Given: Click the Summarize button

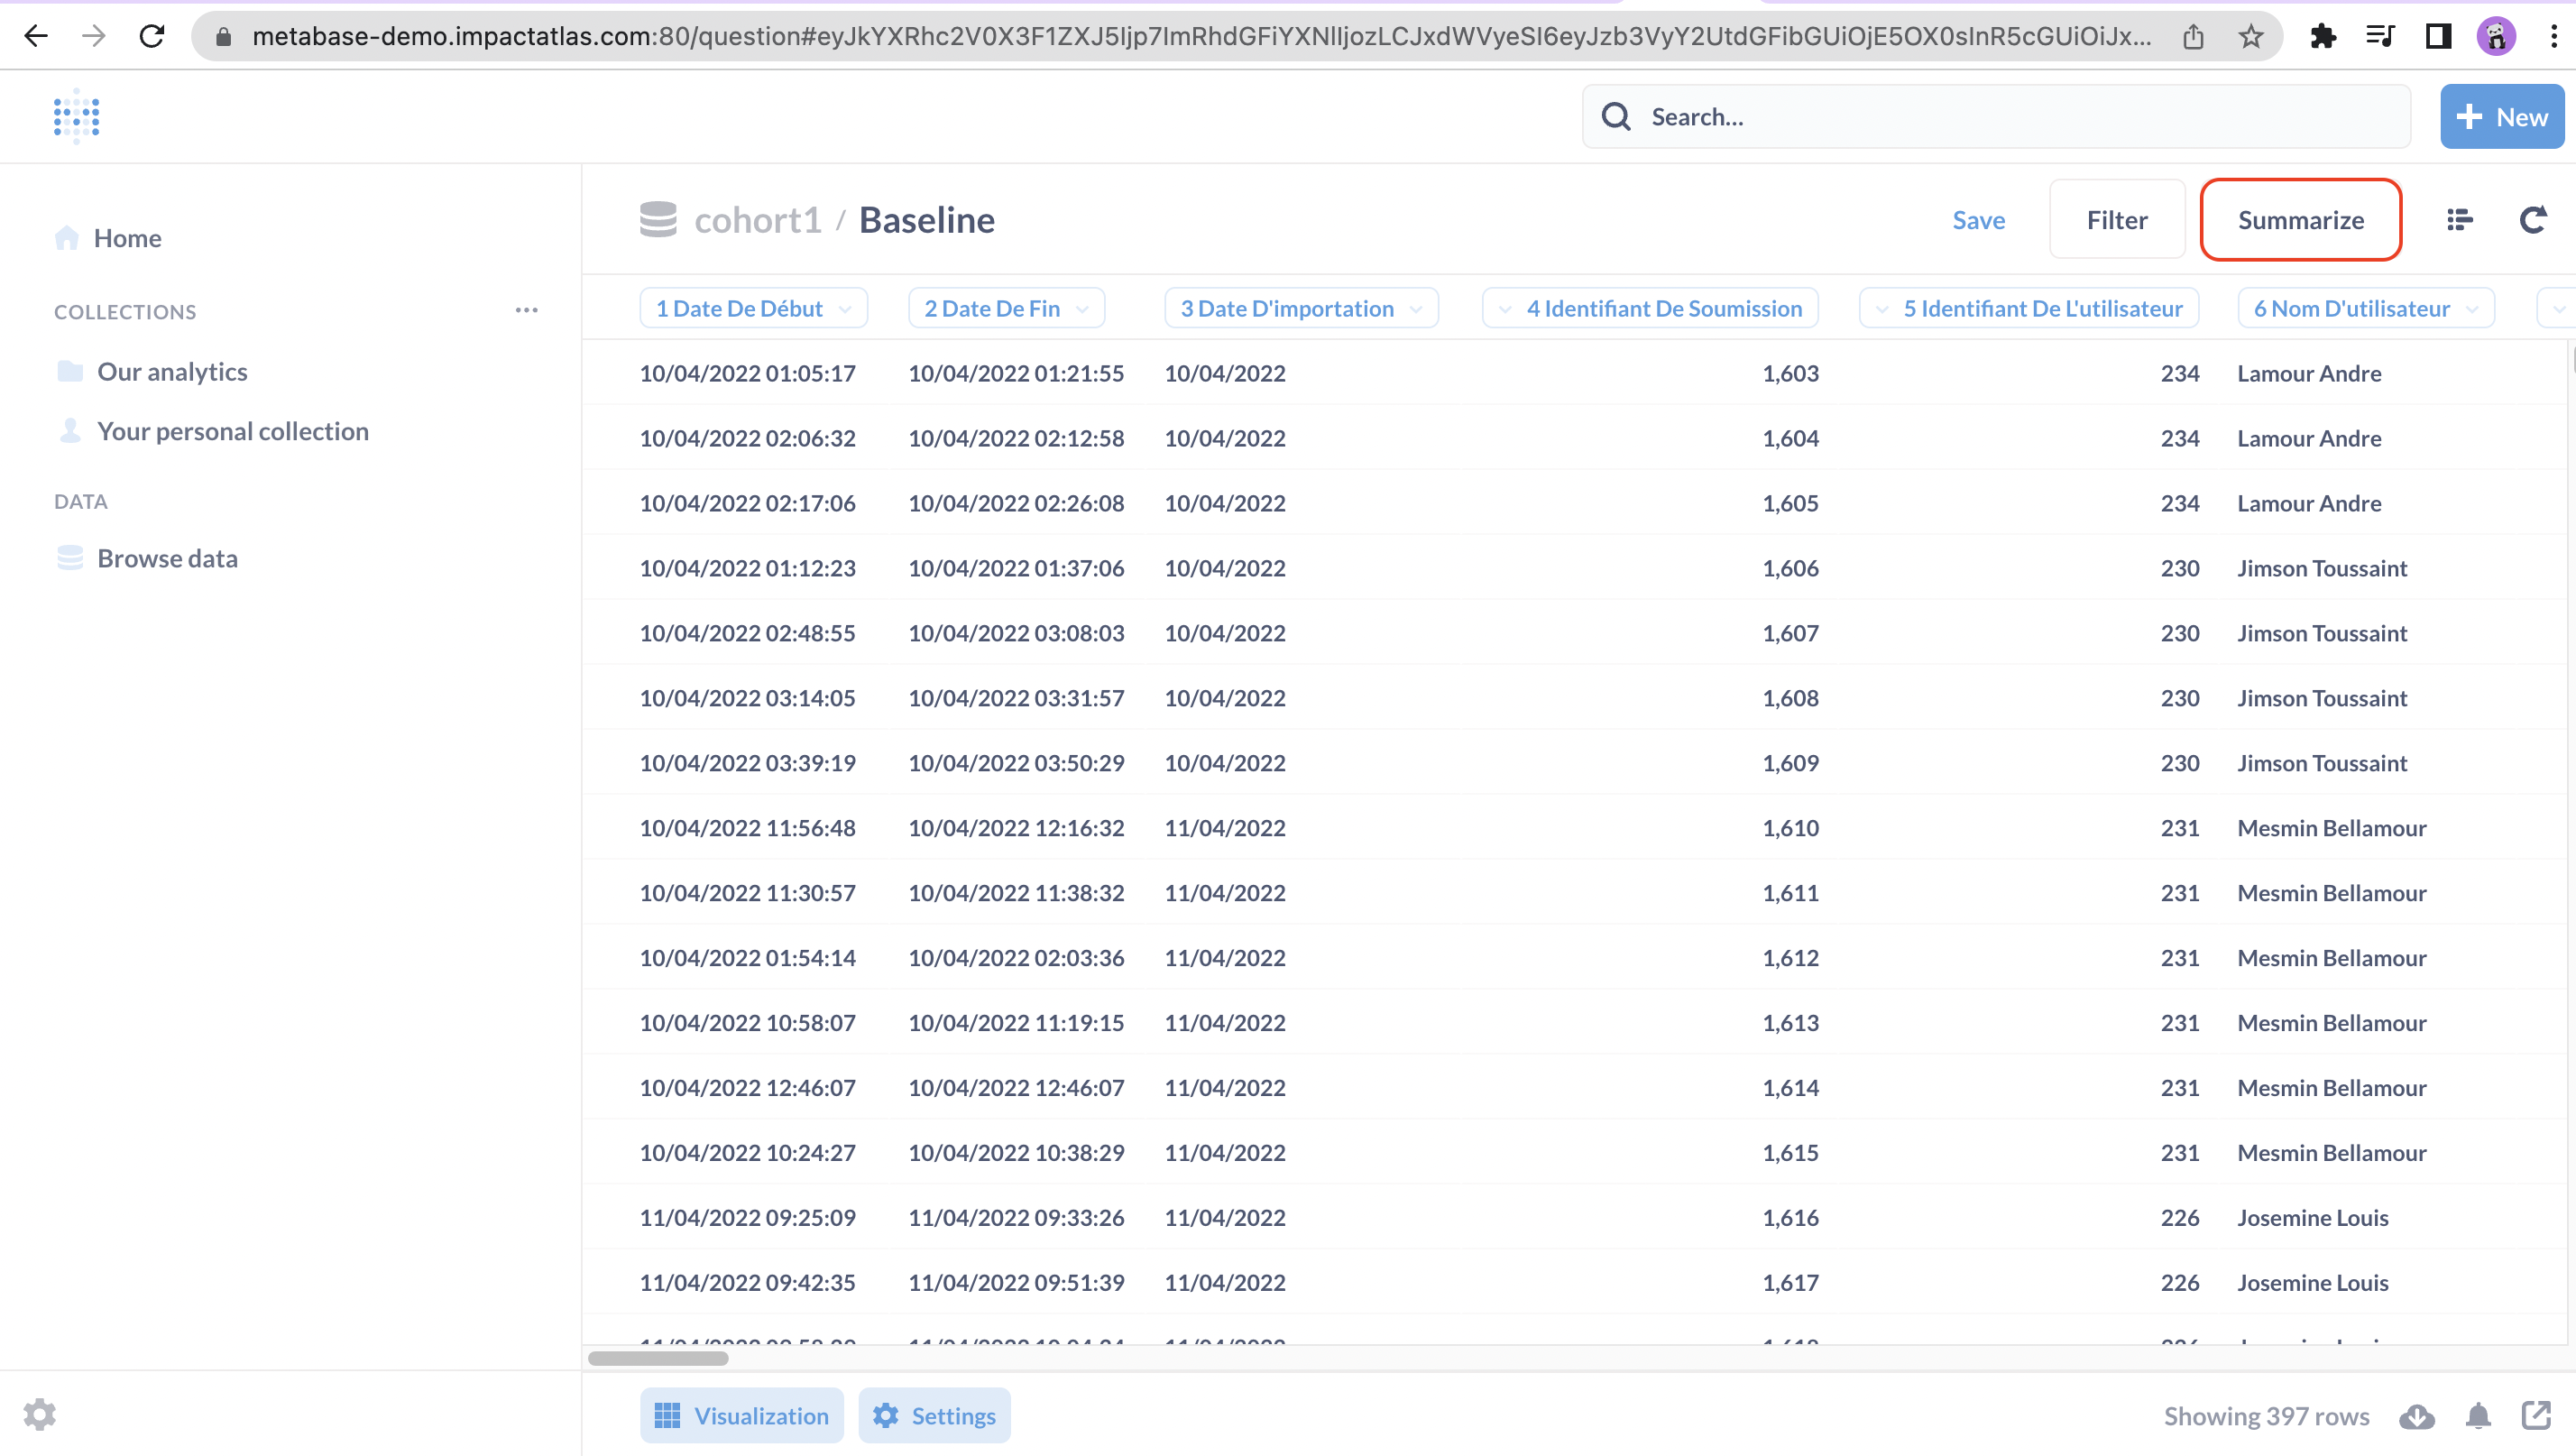Looking at the screenshot, I should pyautogui.click(x=2300, y=219).
